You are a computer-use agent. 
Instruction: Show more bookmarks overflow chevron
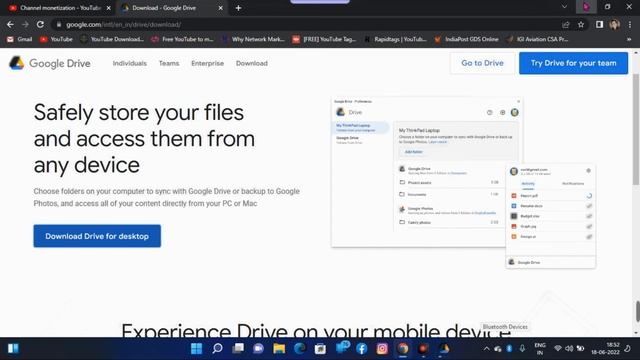point(629,39)
